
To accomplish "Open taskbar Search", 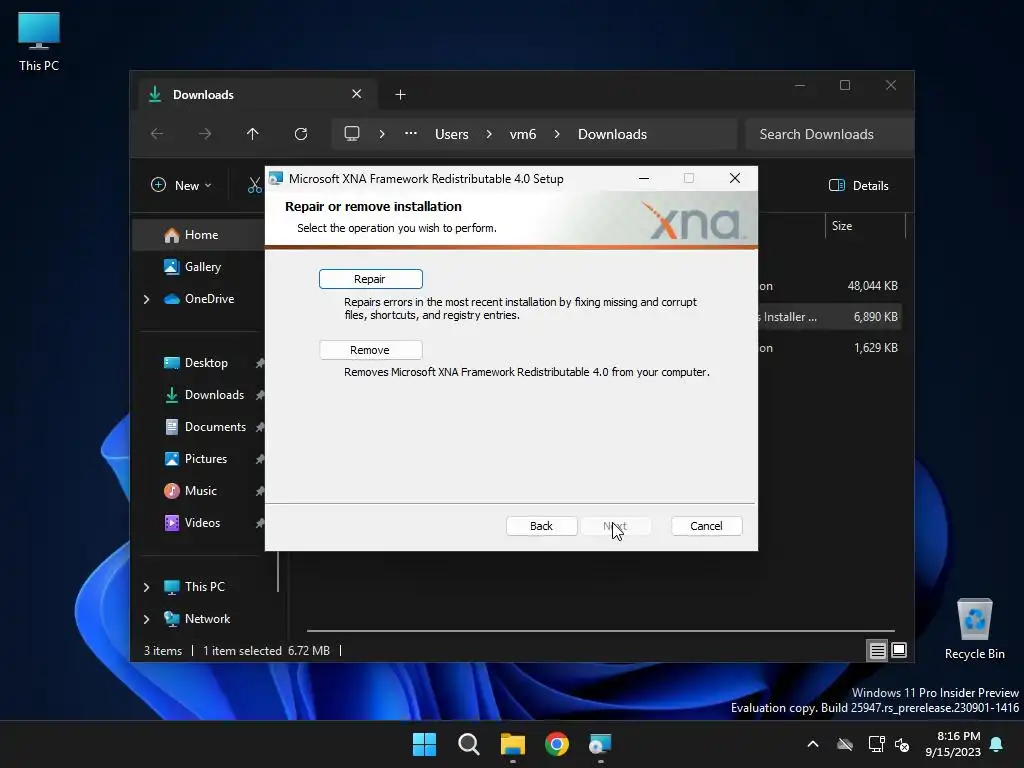I will coord(468,744).
